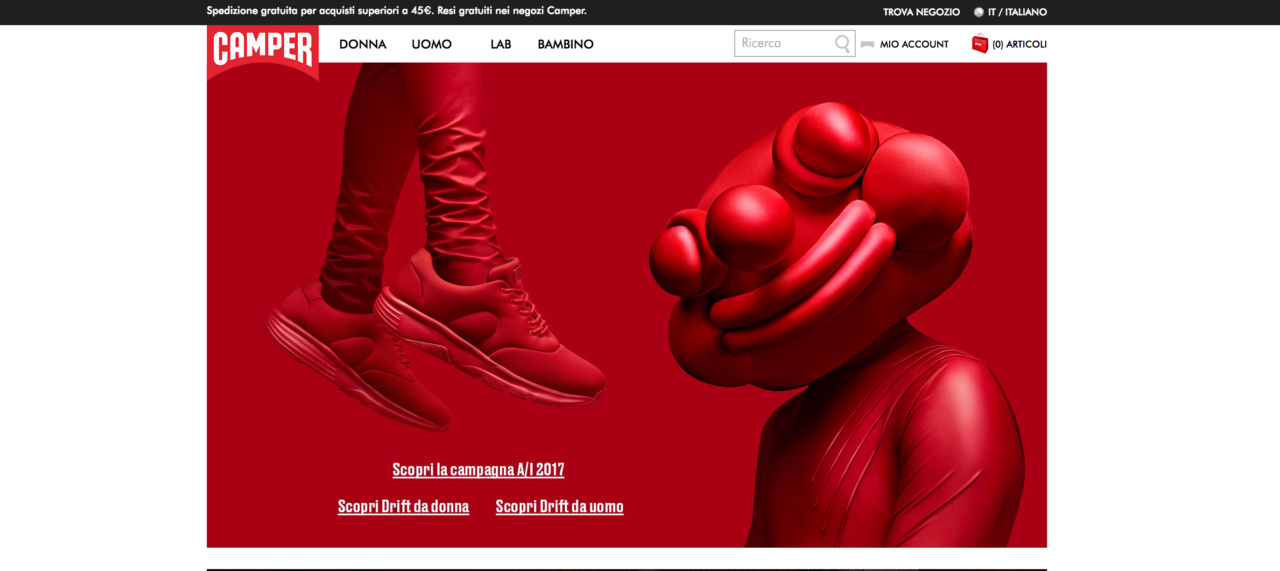Click TROVA NEGOZIO link
The height and width of the screenshot is (571, 1280).
921,12
